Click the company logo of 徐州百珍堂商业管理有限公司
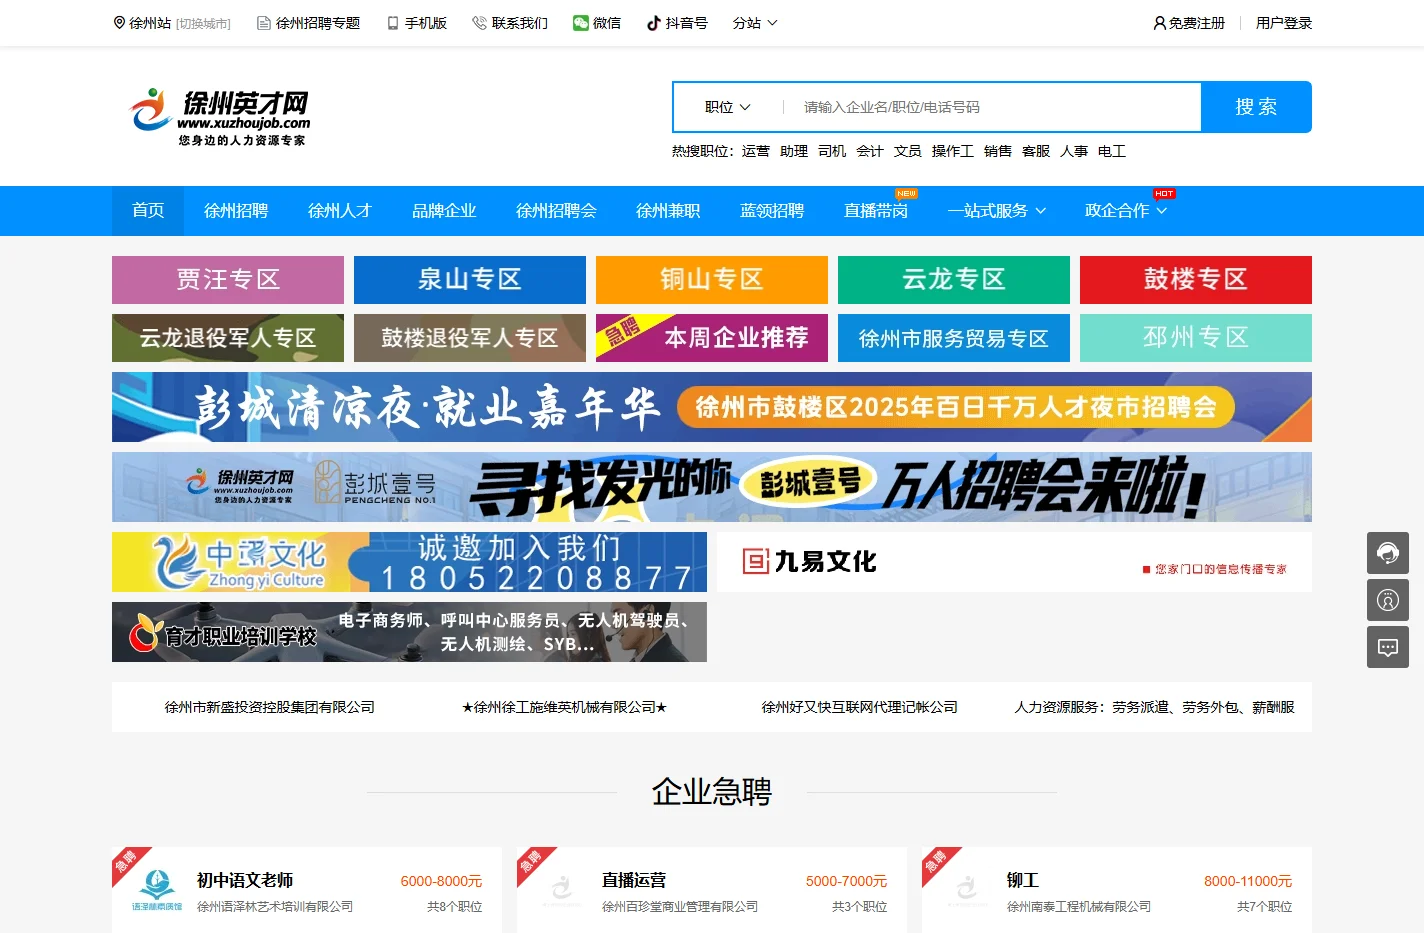 tap(562, 890)
